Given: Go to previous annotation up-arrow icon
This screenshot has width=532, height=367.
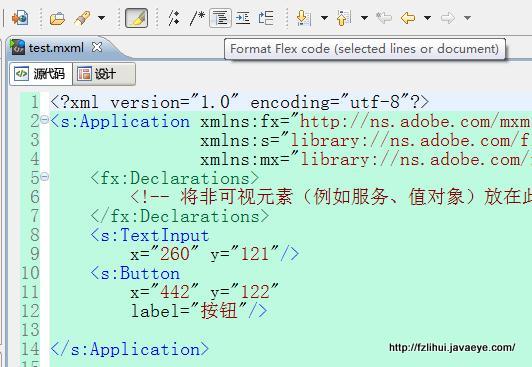Looking at the screenshot, I should click(x=343, y=18).
